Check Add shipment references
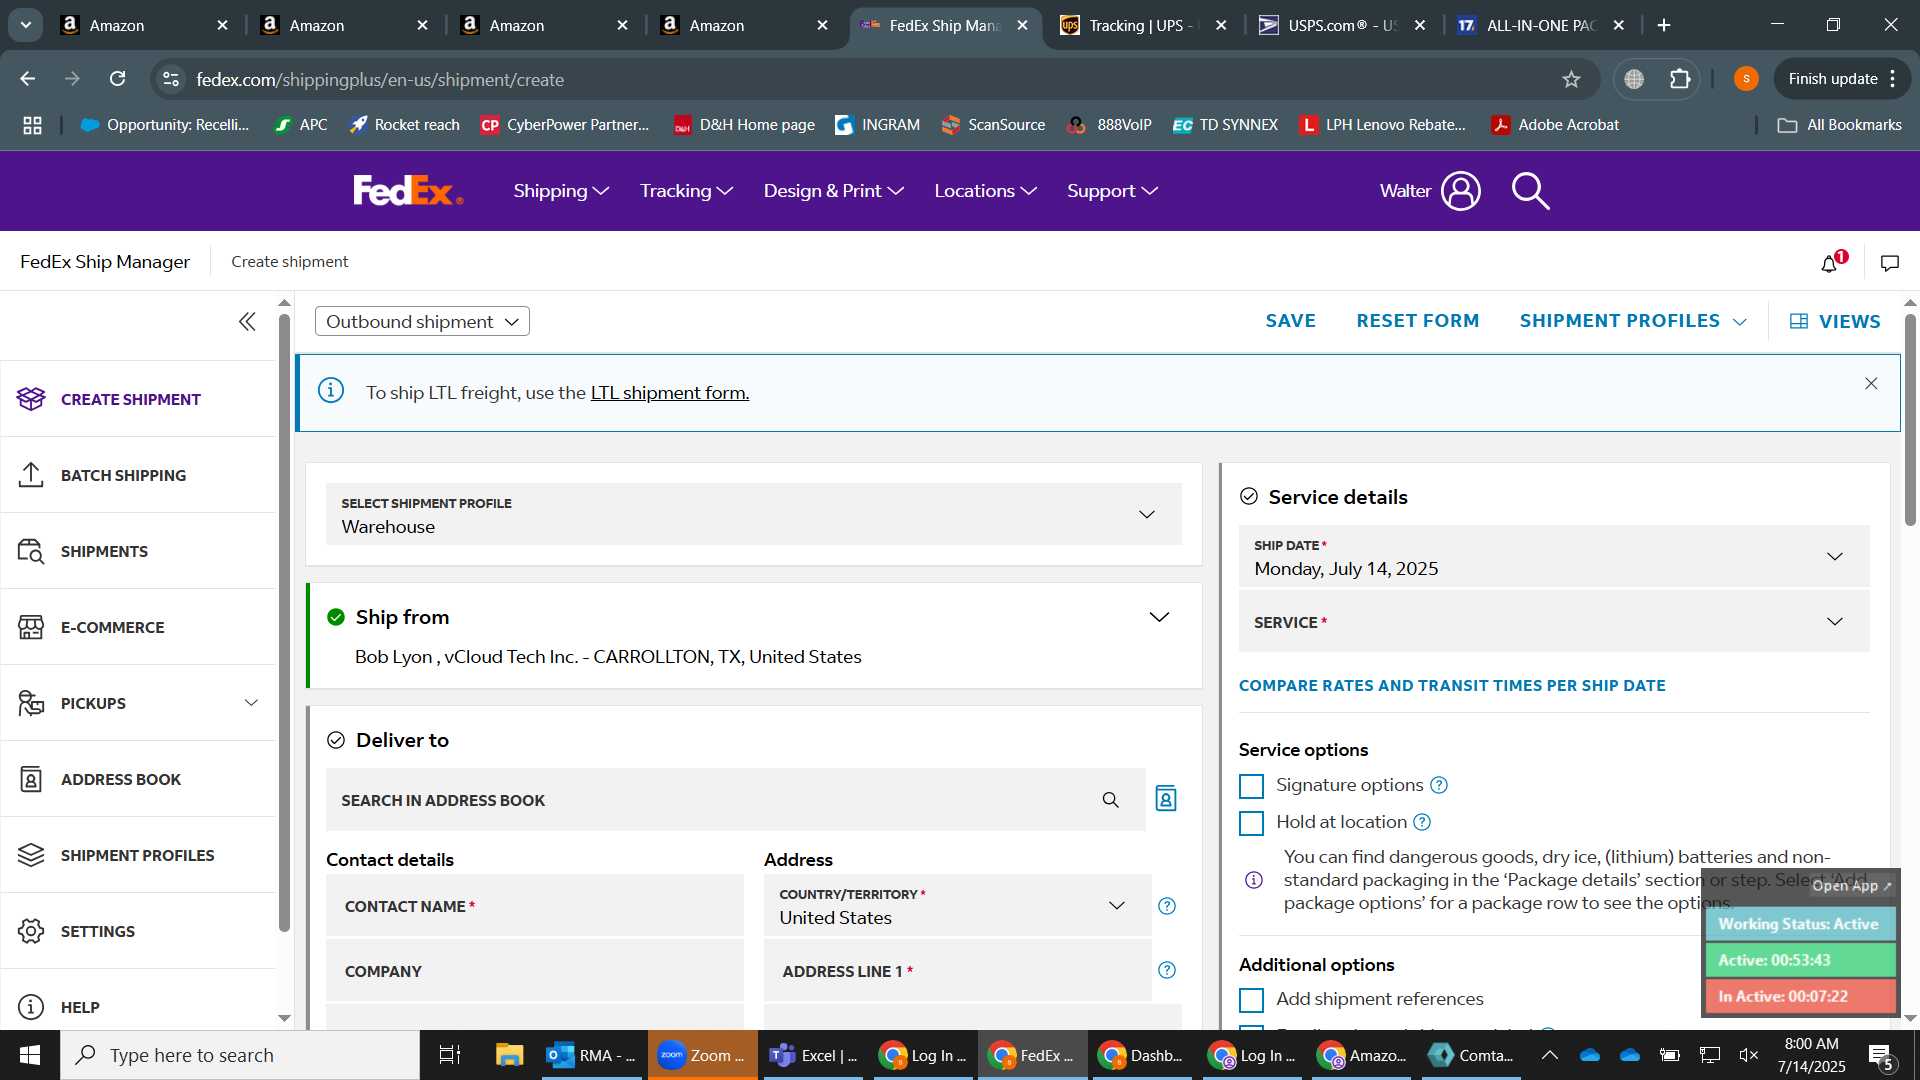Screen dimensions: 1920x1080 coord(1251,1000)
